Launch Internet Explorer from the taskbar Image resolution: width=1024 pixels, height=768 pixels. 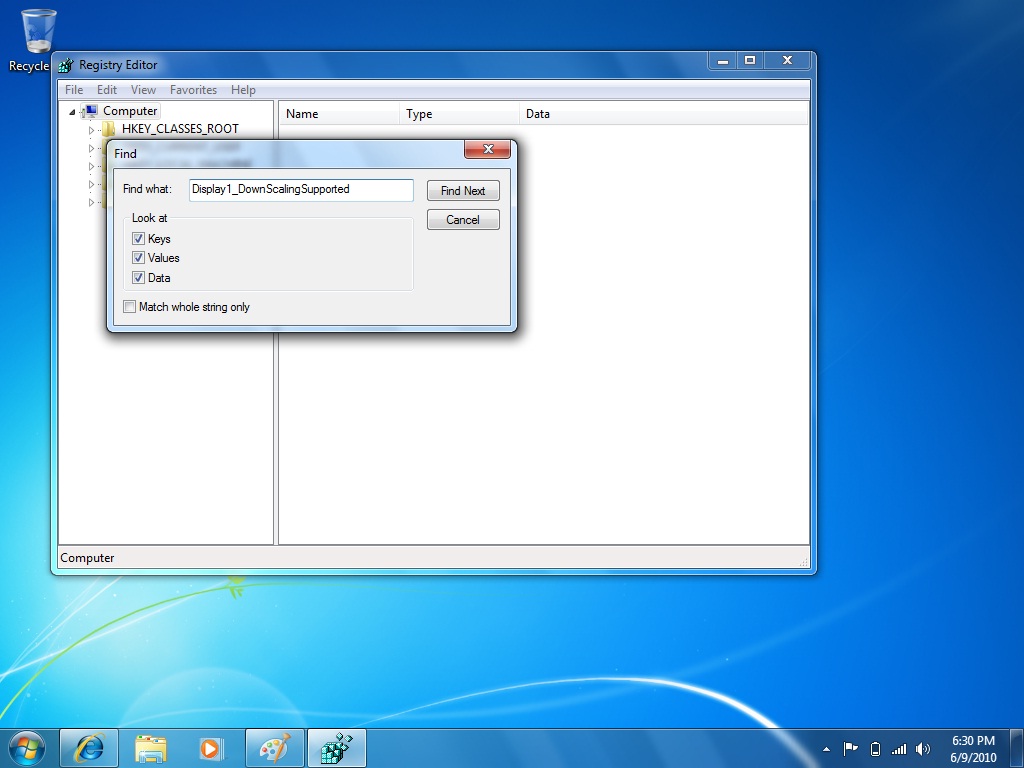(88, 747)
